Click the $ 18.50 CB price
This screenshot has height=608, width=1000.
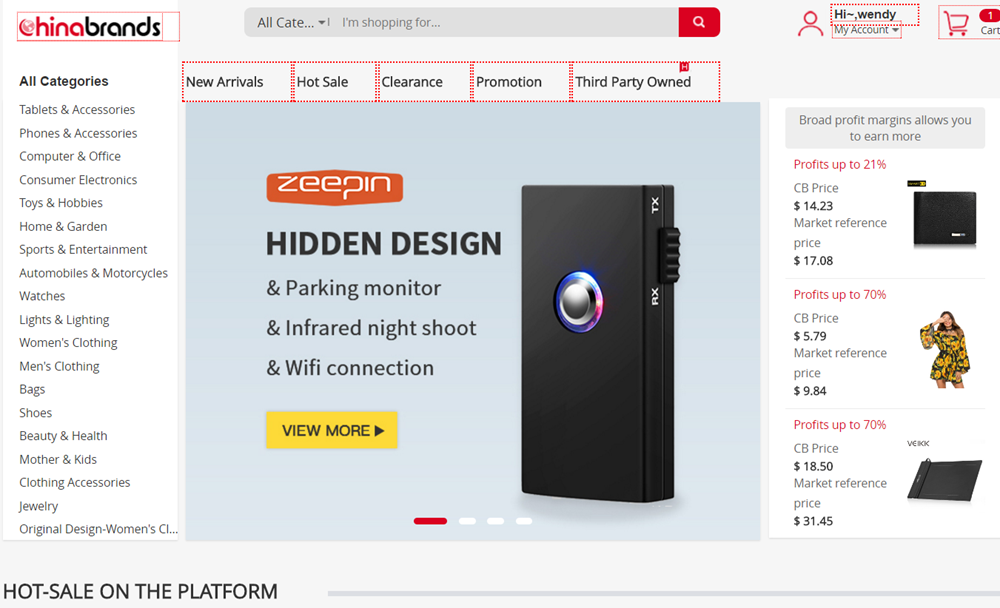pos(813,466)
